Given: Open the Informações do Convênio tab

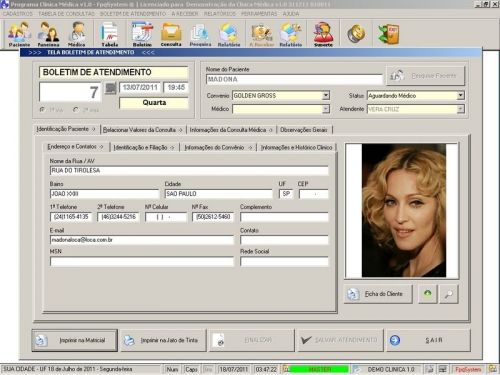Looking at the screenshot, I should coord(218,147).
